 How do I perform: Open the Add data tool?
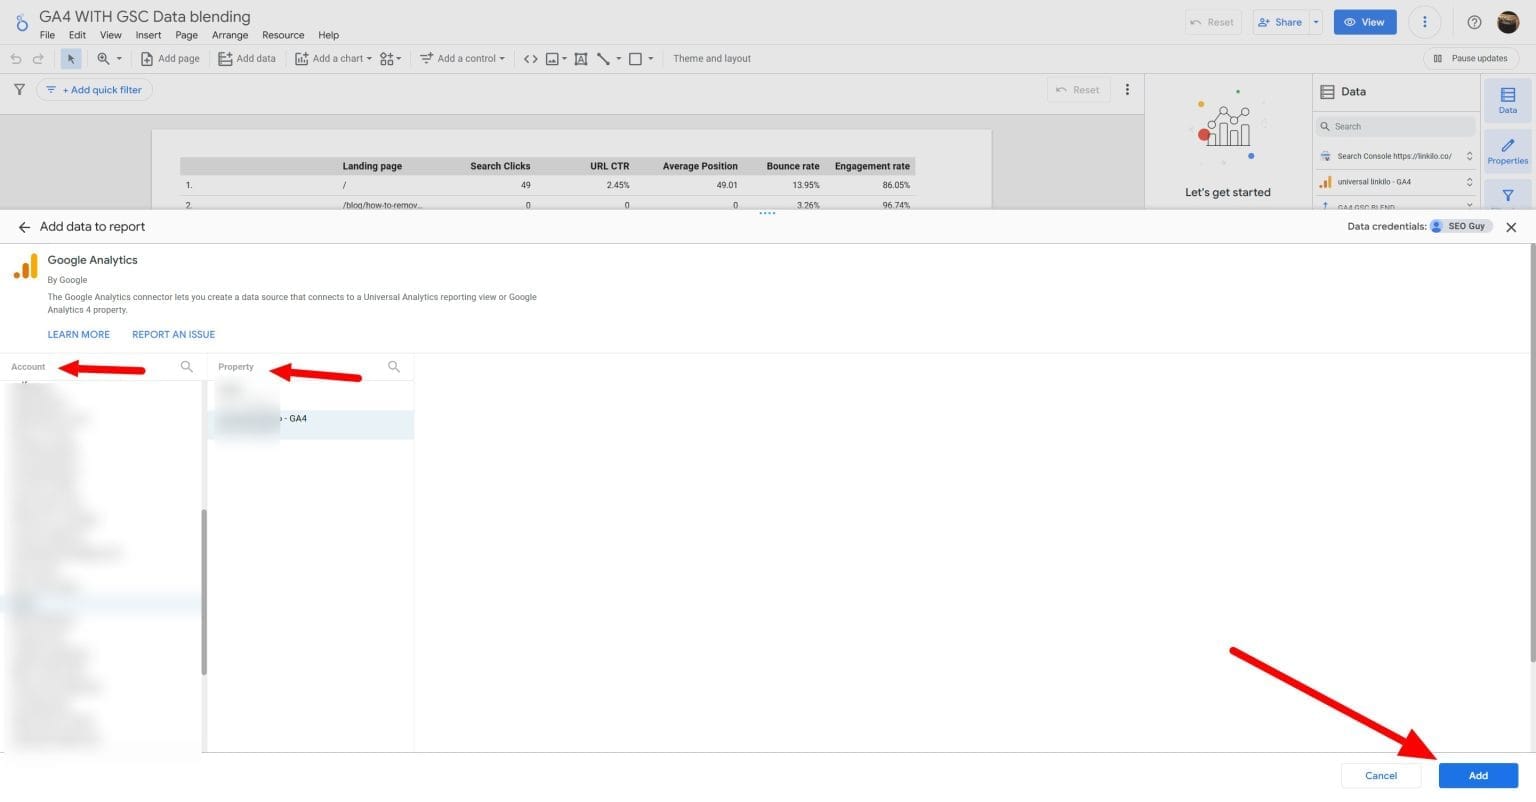[x=246, y=58]
